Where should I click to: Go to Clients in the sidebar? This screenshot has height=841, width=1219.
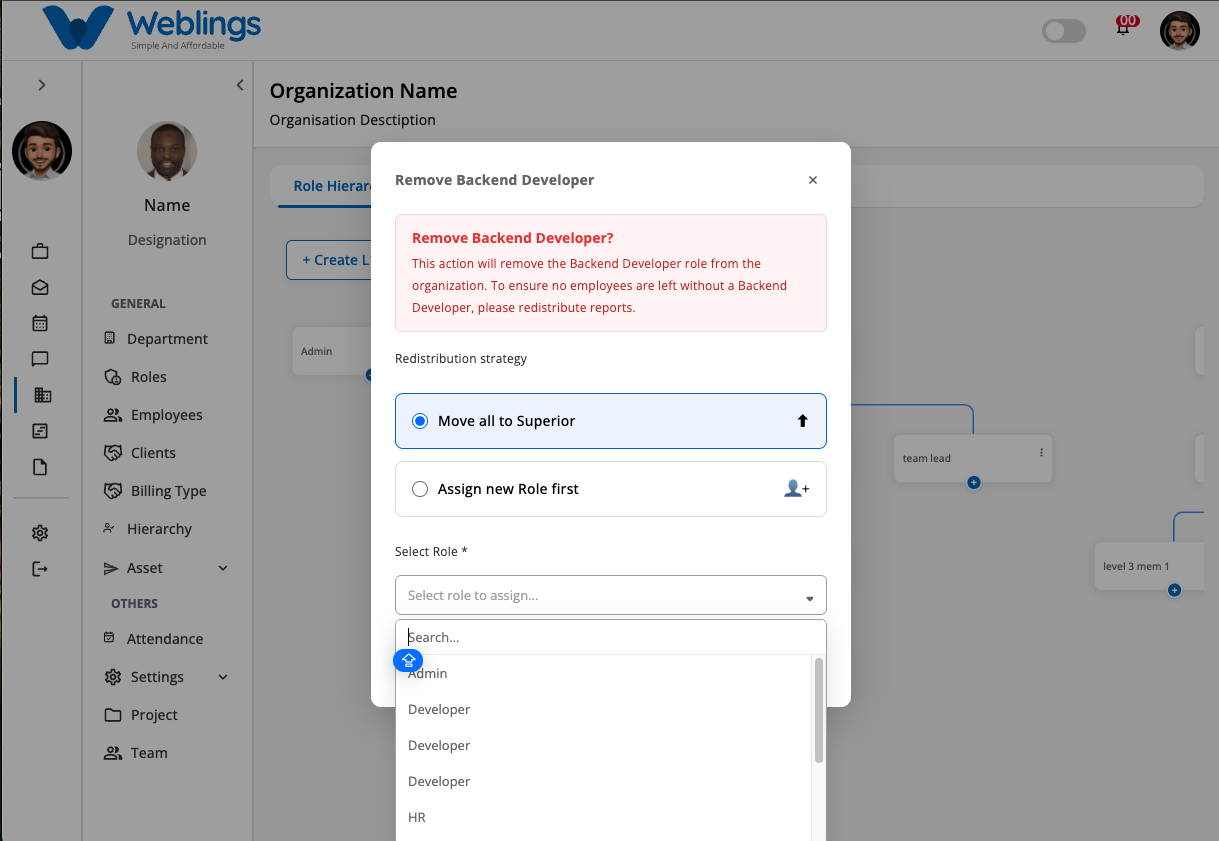[140, 453]
